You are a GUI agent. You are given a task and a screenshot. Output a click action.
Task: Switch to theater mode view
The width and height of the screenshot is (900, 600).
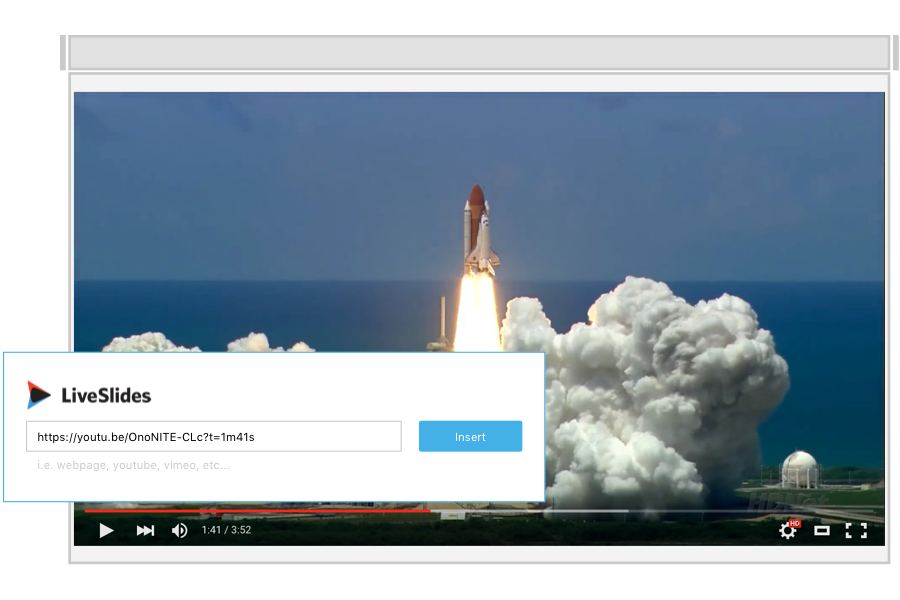[822, 531]
